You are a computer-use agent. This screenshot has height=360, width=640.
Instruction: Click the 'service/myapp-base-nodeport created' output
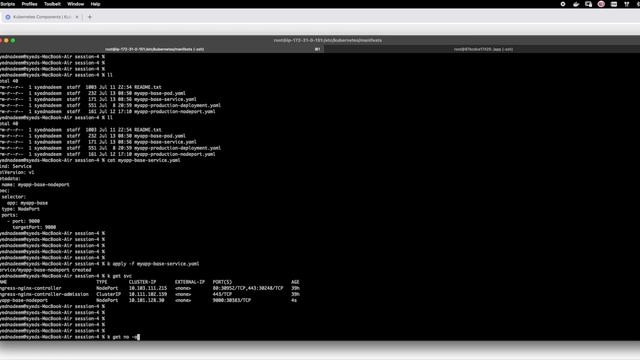pos(45,270)
